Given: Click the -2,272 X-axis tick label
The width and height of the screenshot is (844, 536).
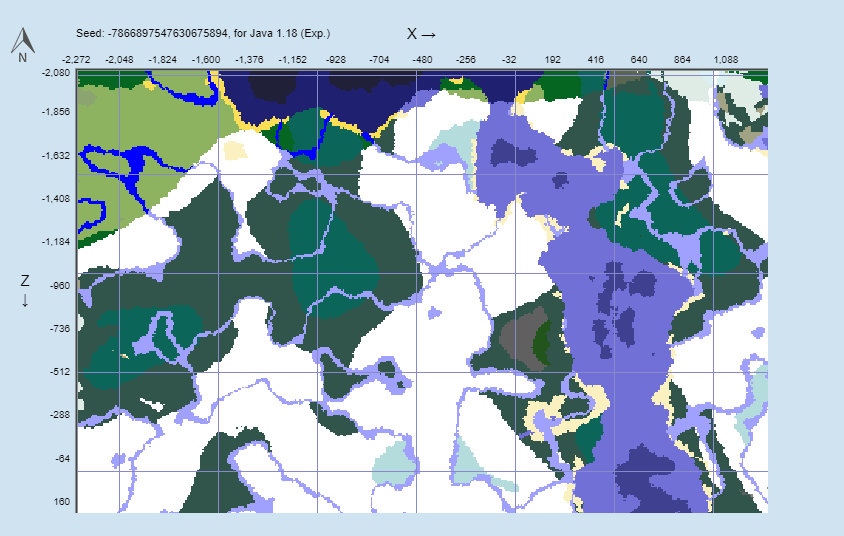Looking at the screenshot, I should (x=76, y=60).
